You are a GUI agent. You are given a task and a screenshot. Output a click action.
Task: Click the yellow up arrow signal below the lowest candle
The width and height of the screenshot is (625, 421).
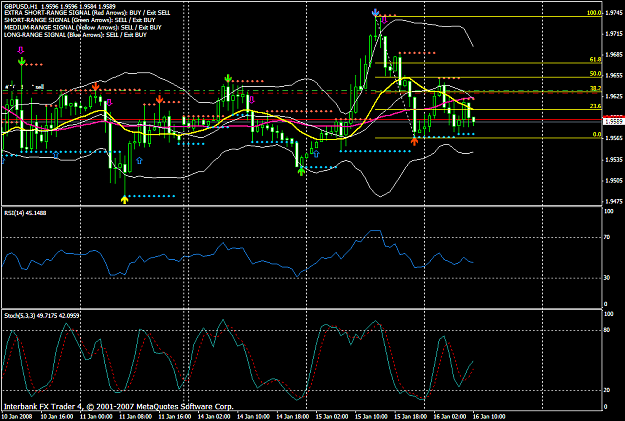coord(124,199)
